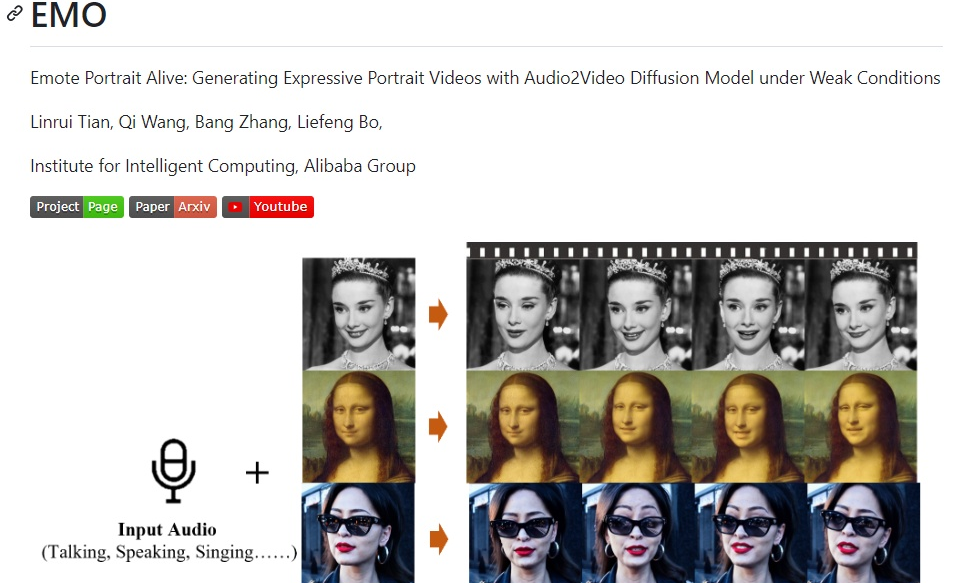This screenshot has width=960, height=584.
Task: Click the plus sign next to the microphone
Action: (x=257, y=472)
